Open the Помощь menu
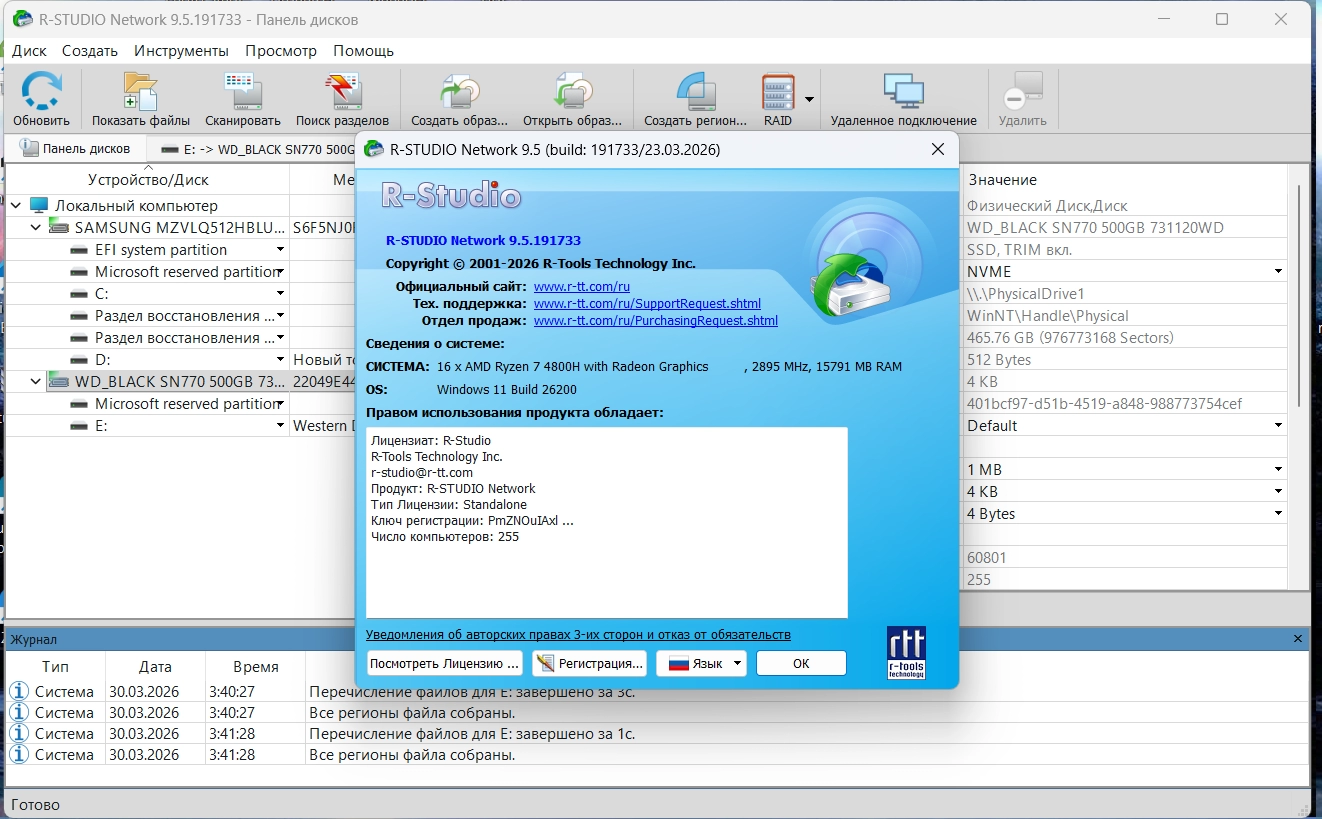Image resolution: width=1322 pixels, height=819 pixels. [363, 50]
